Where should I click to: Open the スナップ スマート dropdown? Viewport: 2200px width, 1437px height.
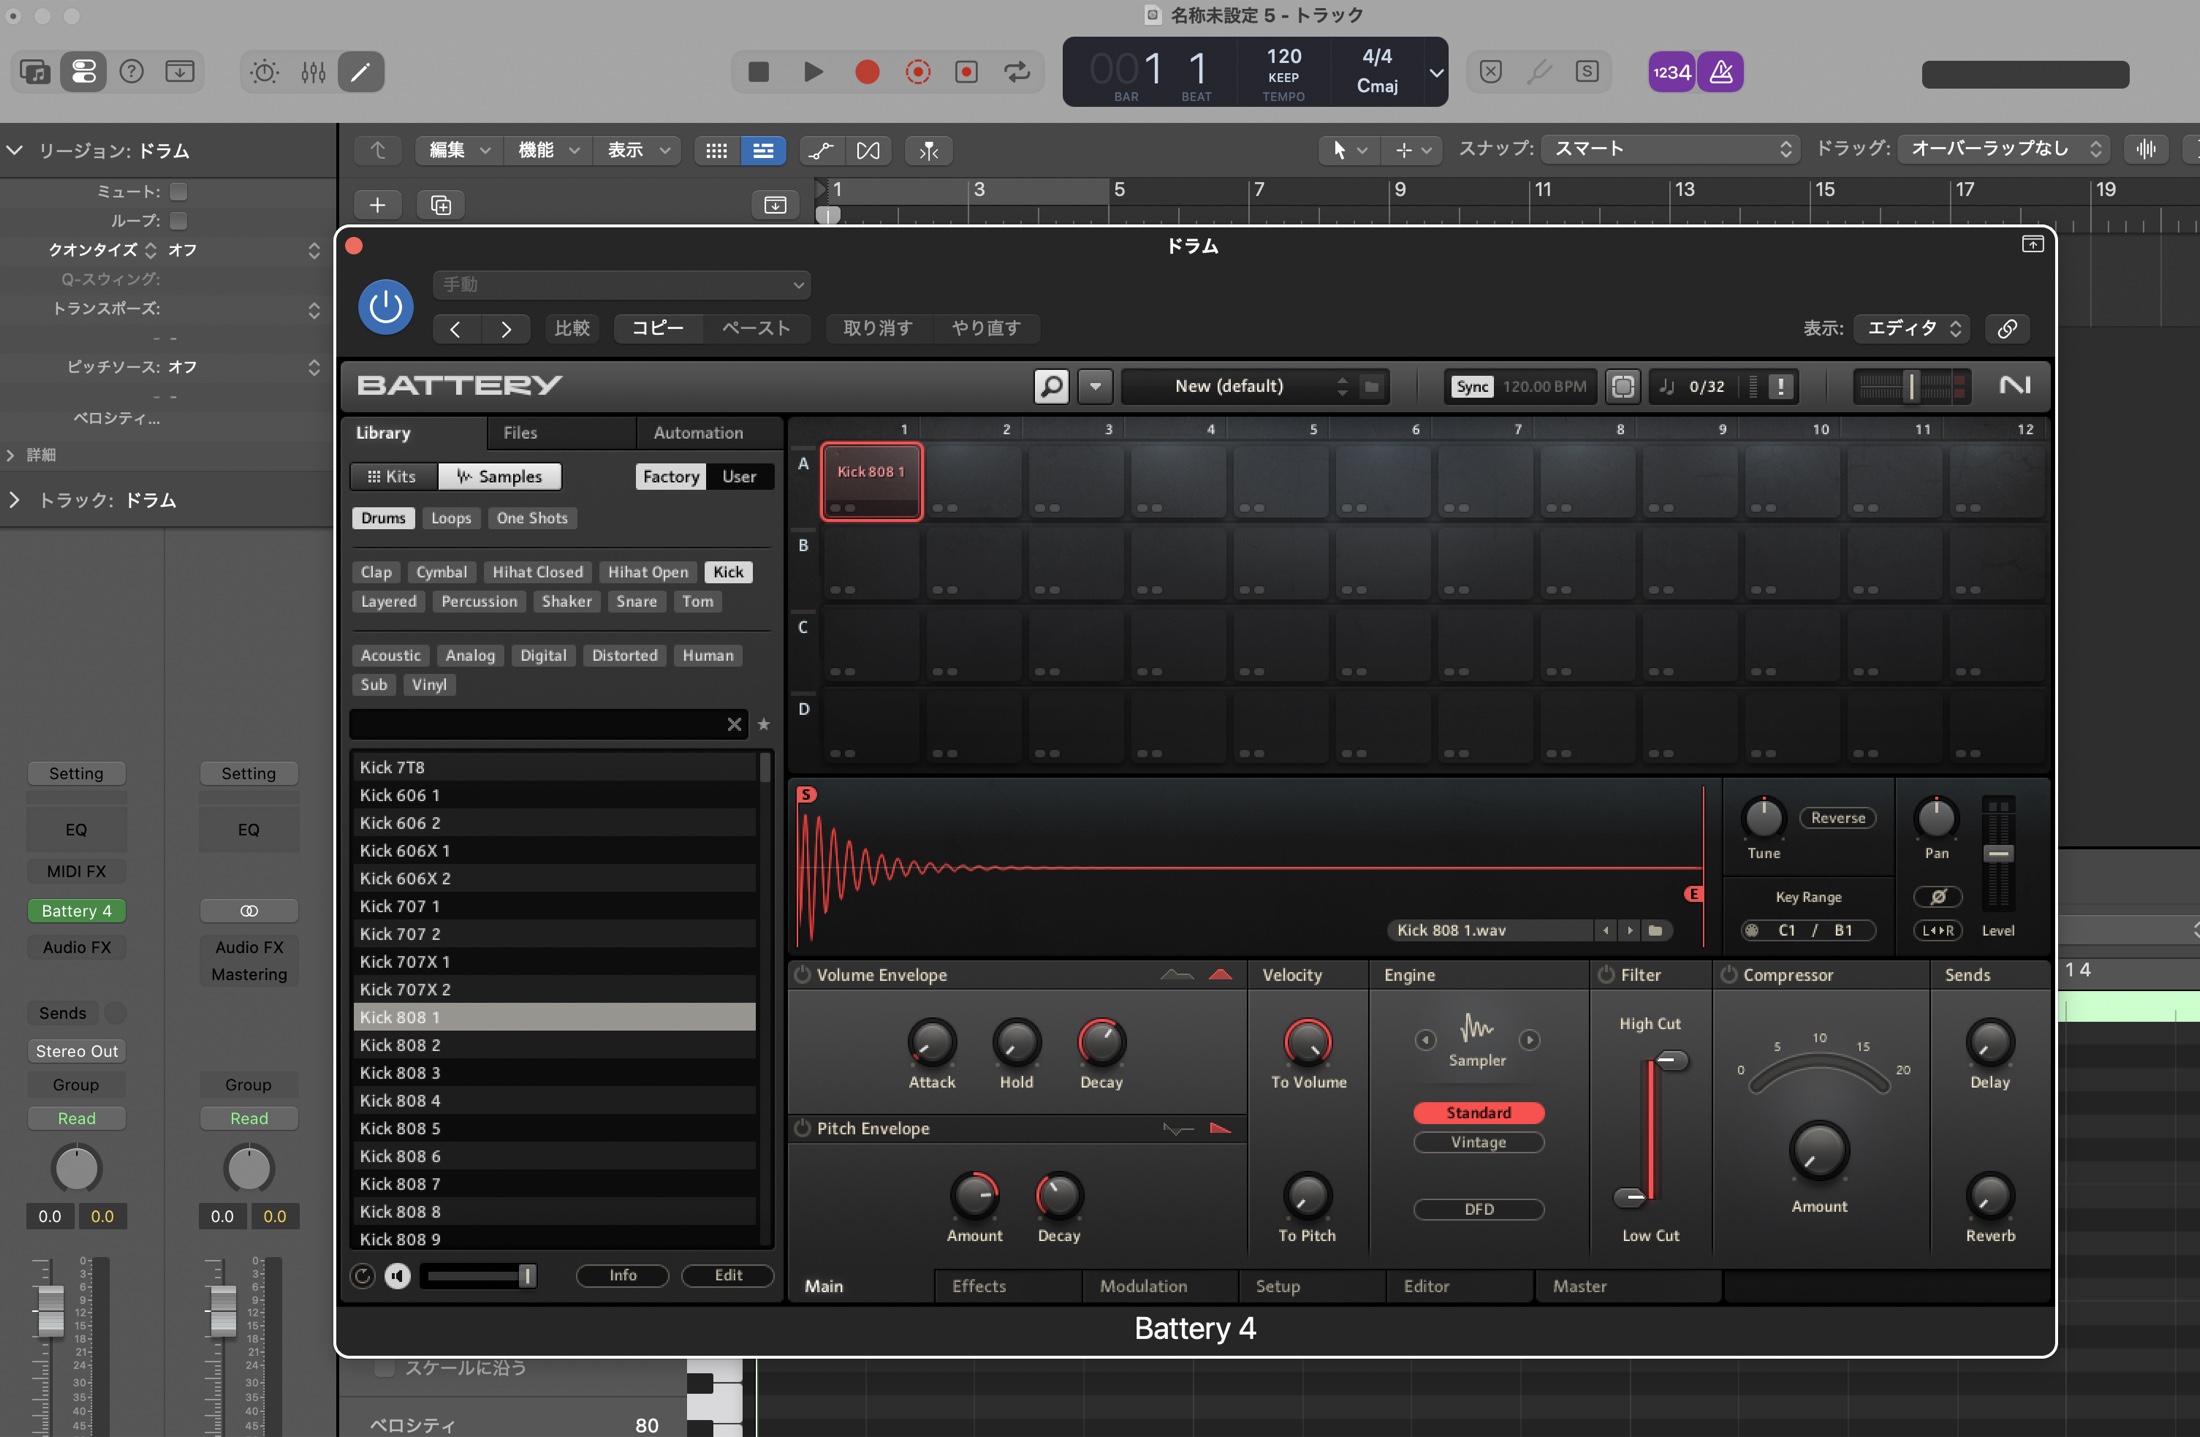coord(1670,149)
